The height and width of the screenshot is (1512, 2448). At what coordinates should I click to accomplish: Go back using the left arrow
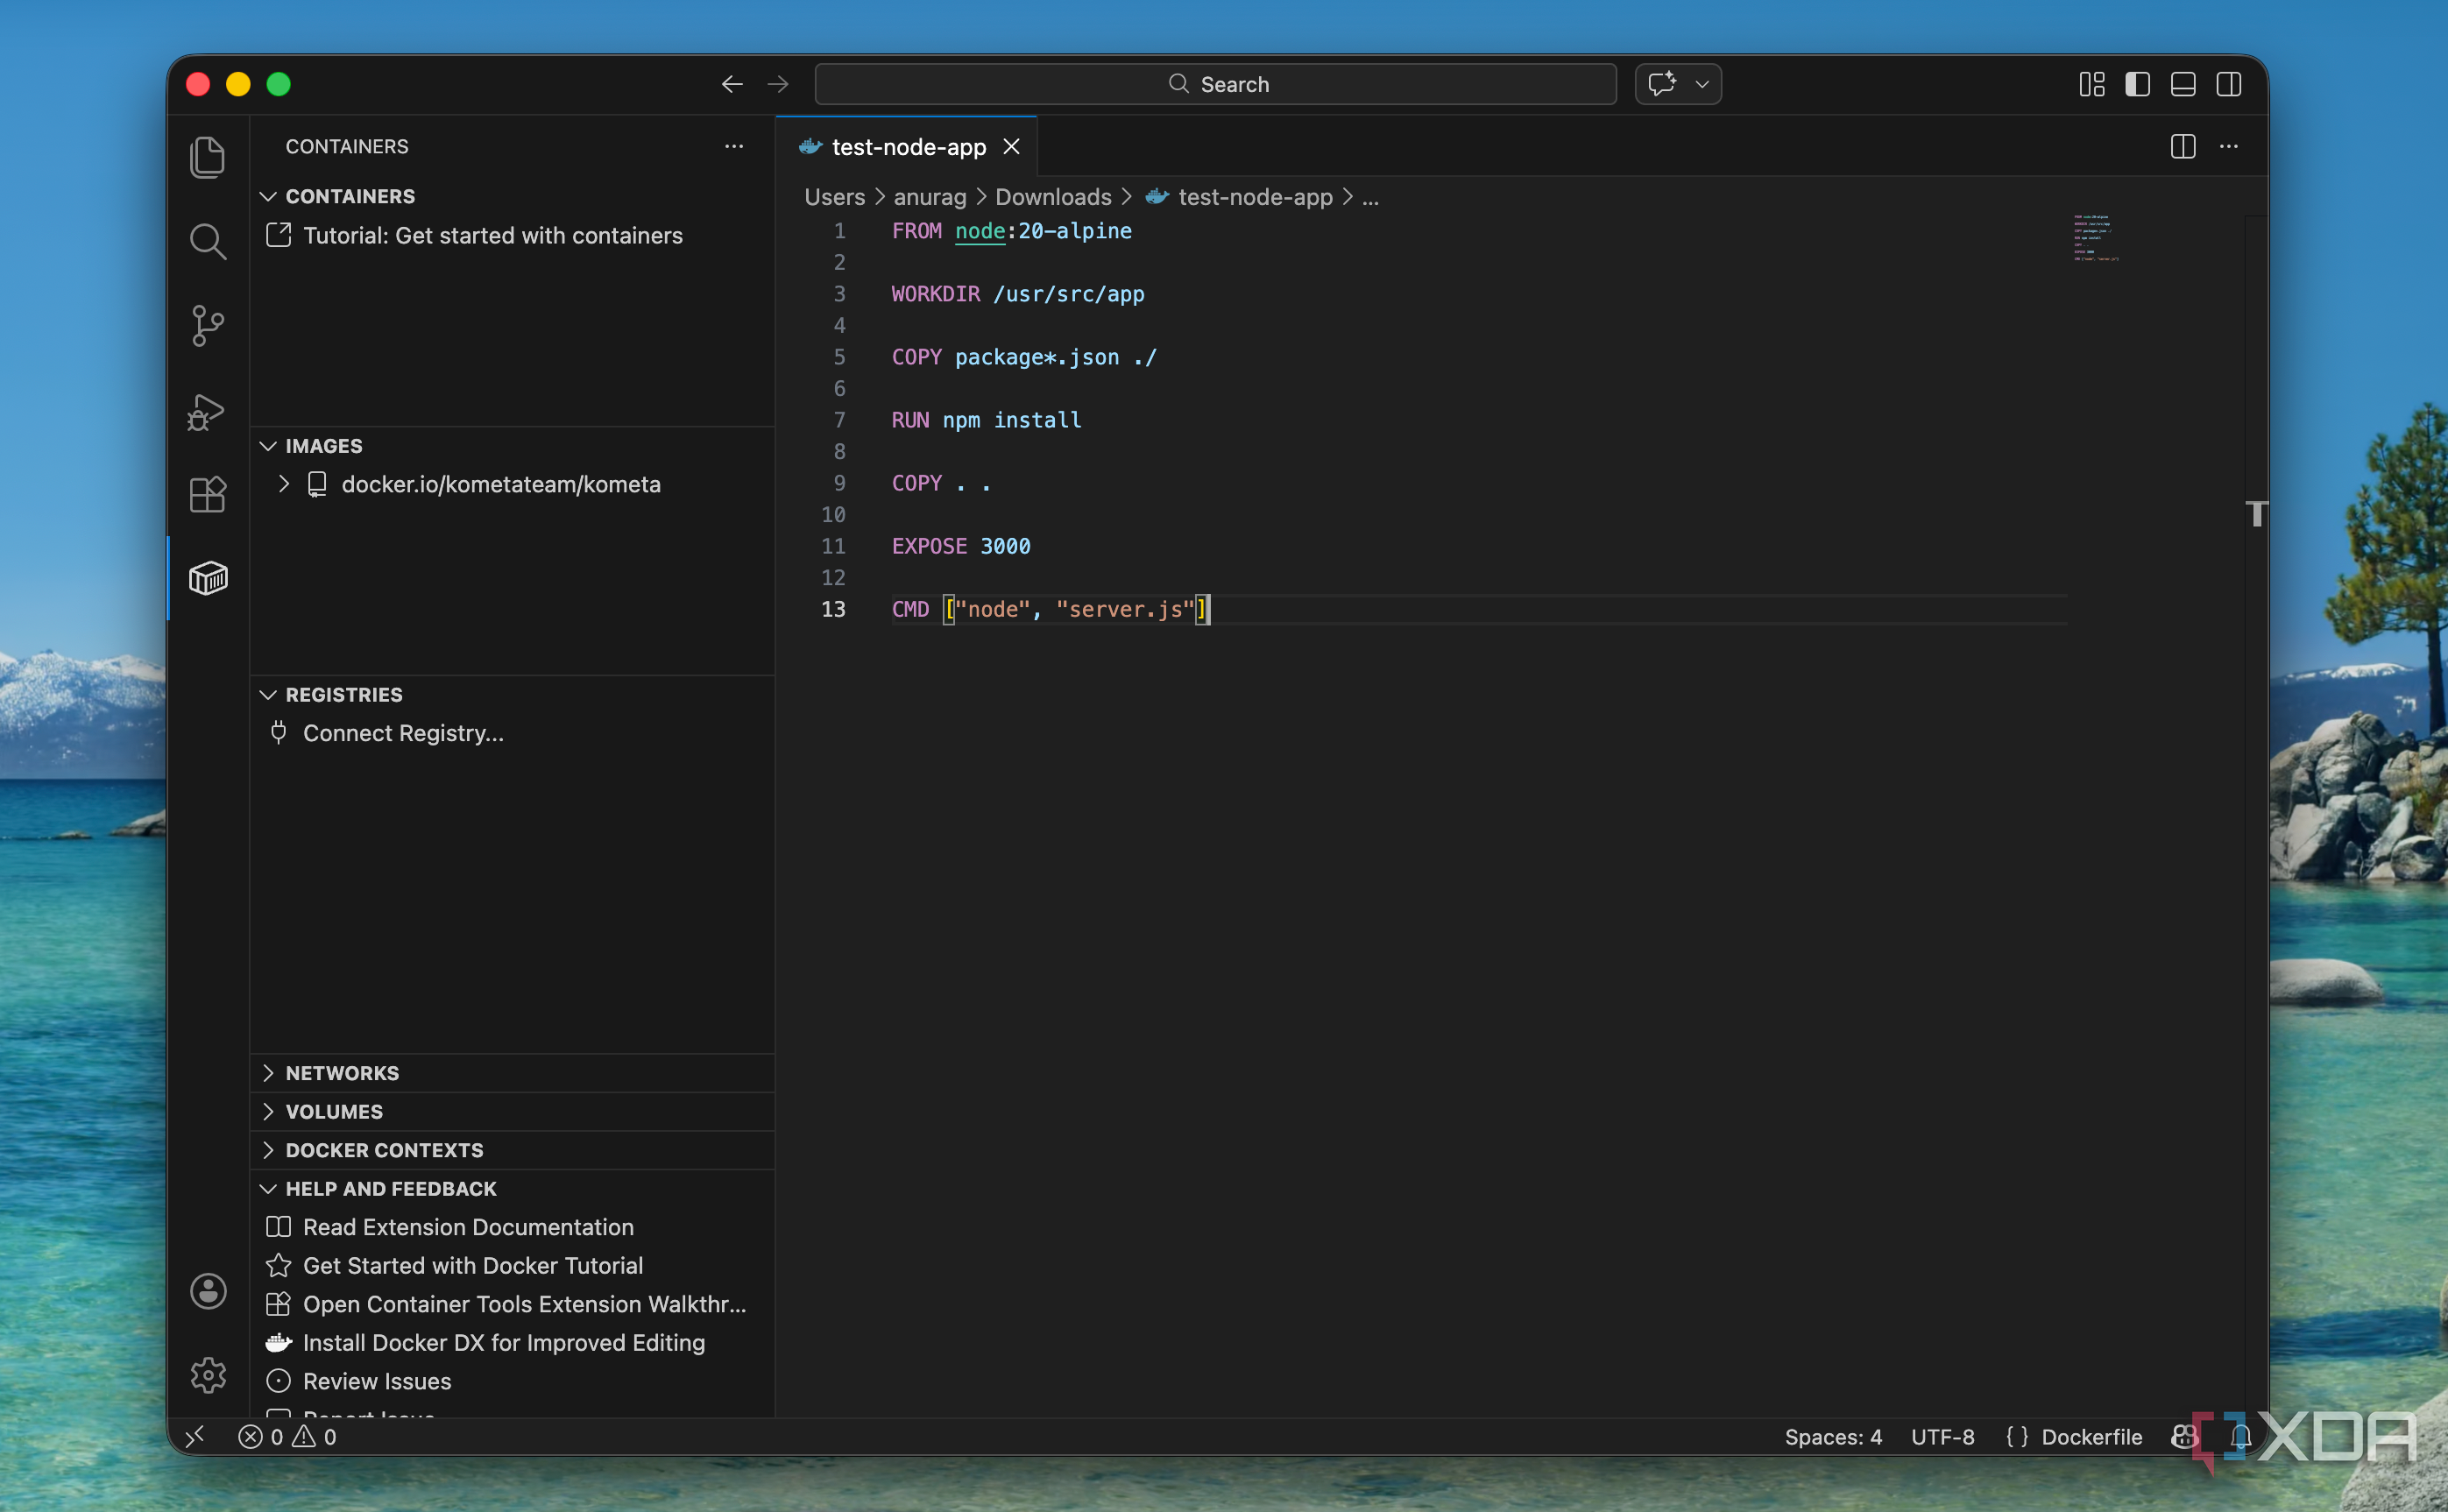[x=732, y=84]
